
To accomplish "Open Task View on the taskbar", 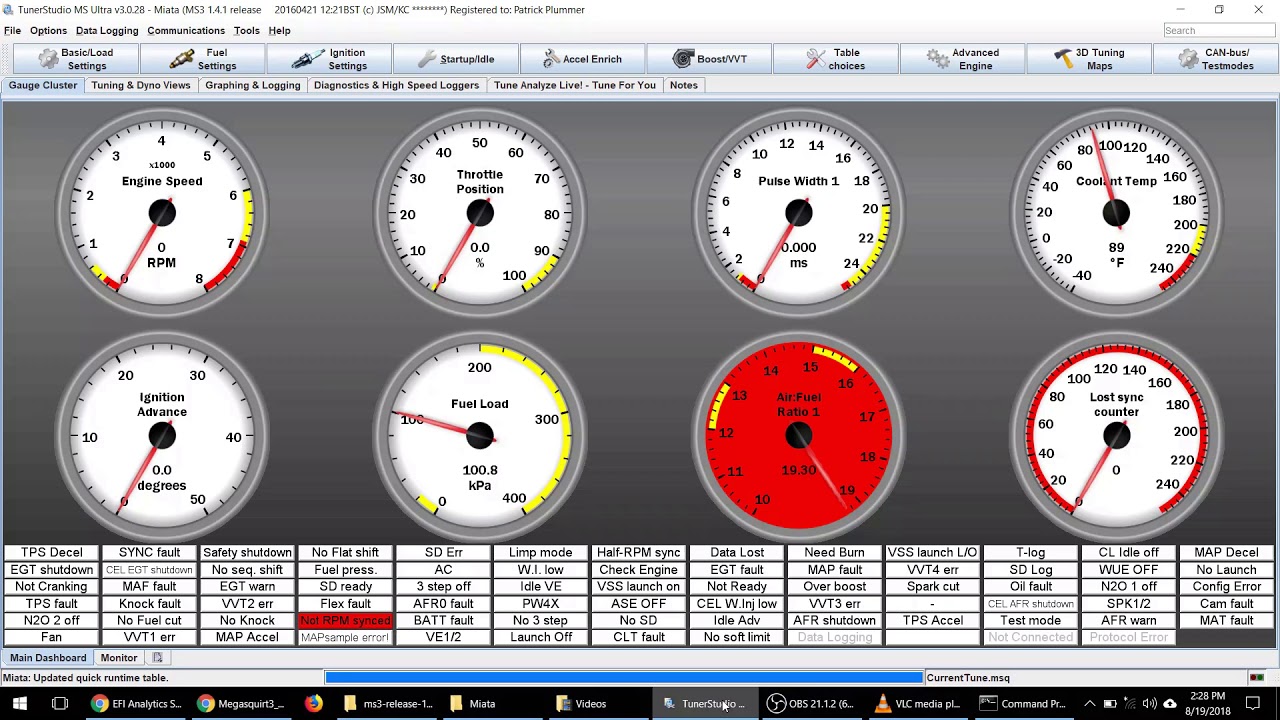I will click(x=60, y=704).
